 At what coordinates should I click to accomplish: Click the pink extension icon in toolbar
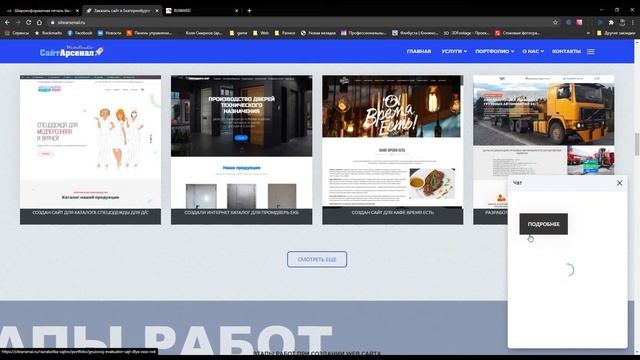[x=579, y=22]
